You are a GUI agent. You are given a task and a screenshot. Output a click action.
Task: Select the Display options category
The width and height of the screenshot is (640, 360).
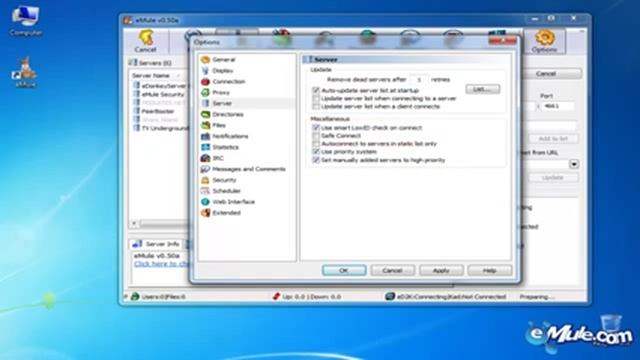[222, 71]
